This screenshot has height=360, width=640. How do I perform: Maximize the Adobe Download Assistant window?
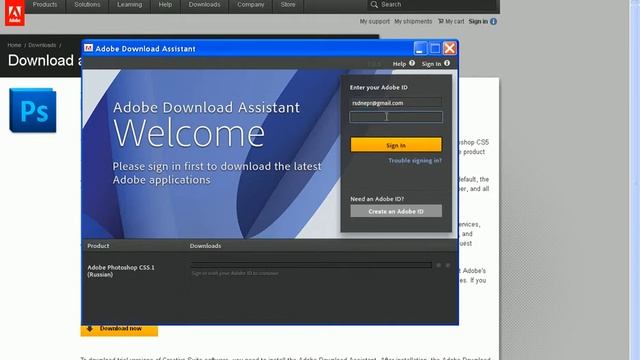(435, 48)
